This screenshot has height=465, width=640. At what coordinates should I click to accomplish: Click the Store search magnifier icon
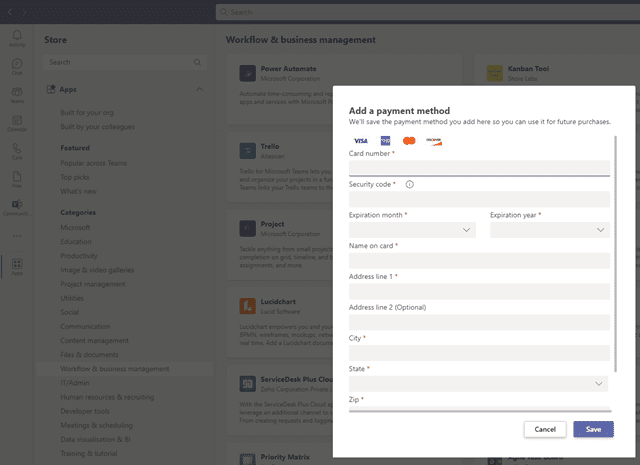tap(198, 62)
